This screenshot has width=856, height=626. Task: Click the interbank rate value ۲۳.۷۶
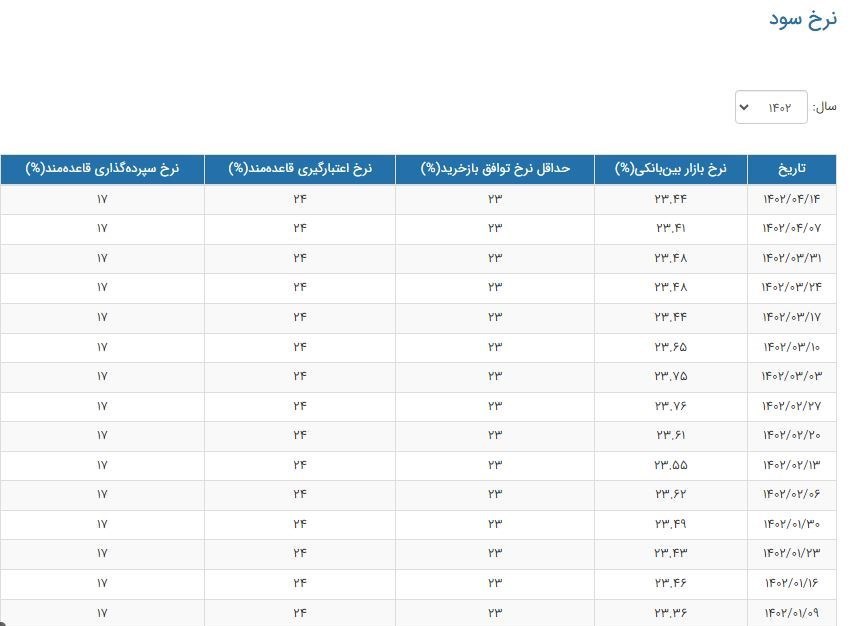[x=670, y=406]
